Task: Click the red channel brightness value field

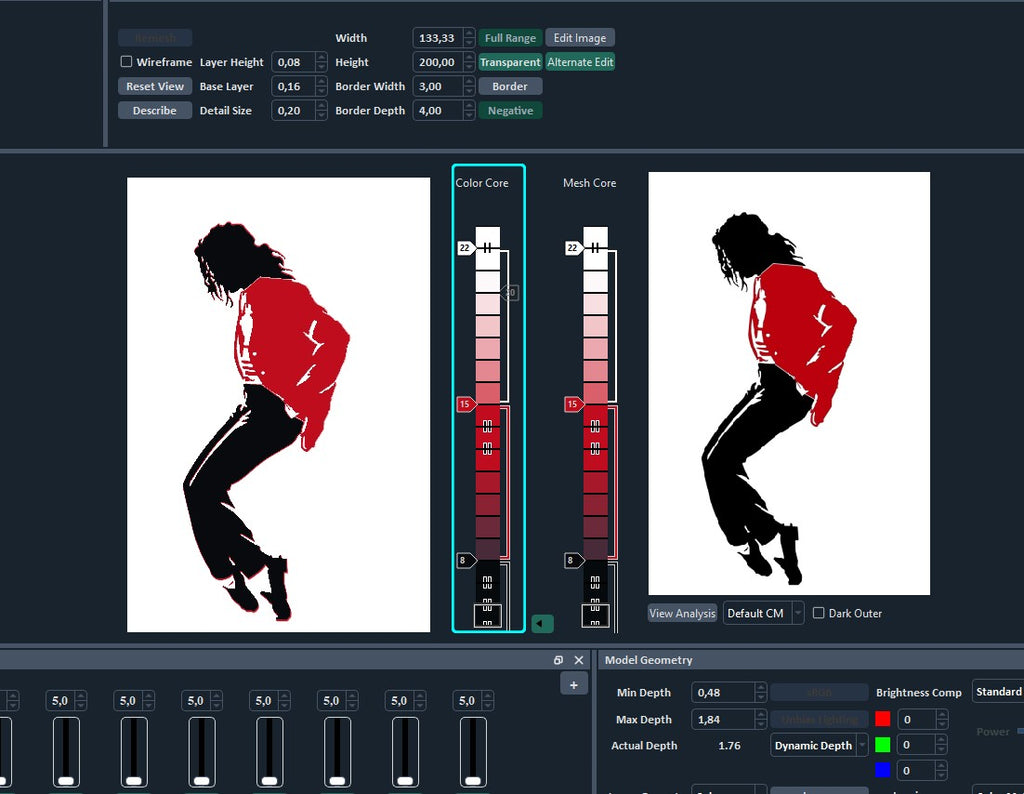Action: coord(917,720)
